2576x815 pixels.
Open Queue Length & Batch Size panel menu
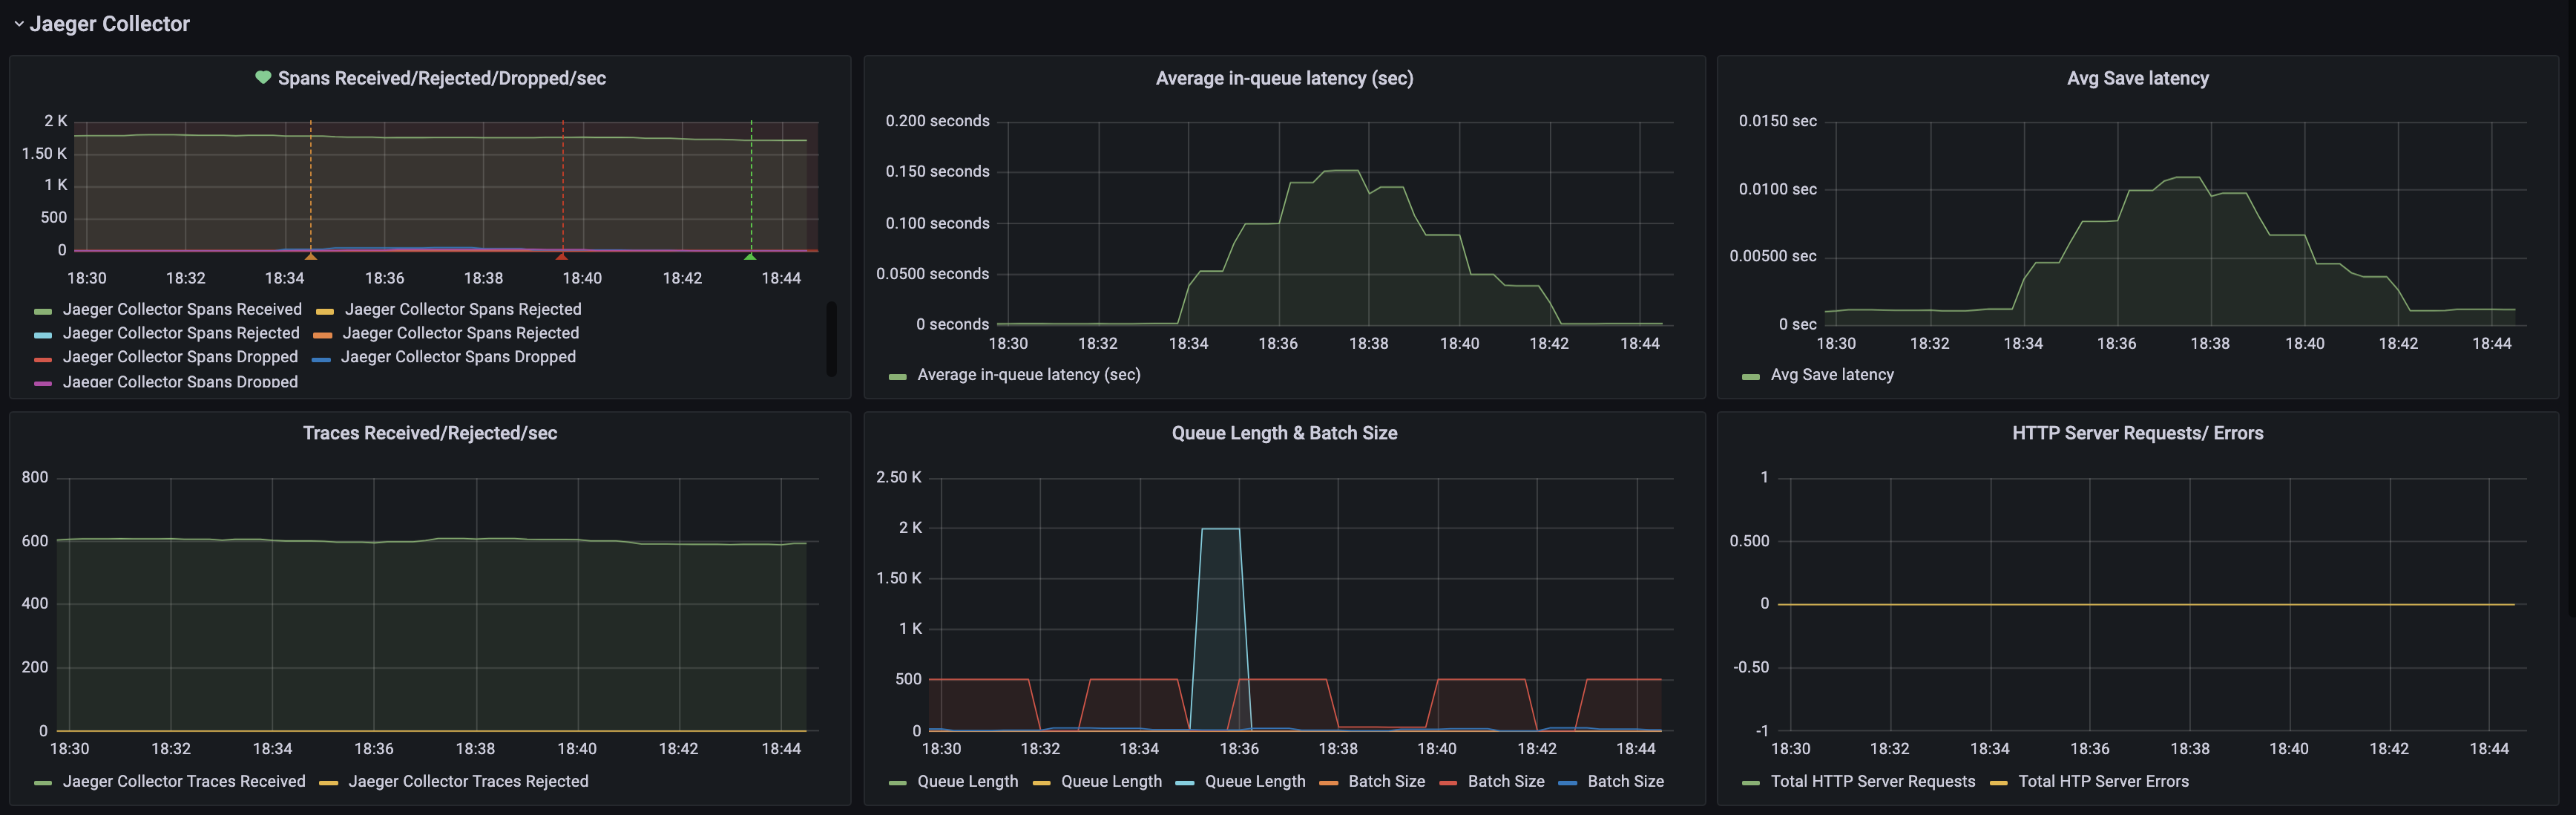[1284, 433]
